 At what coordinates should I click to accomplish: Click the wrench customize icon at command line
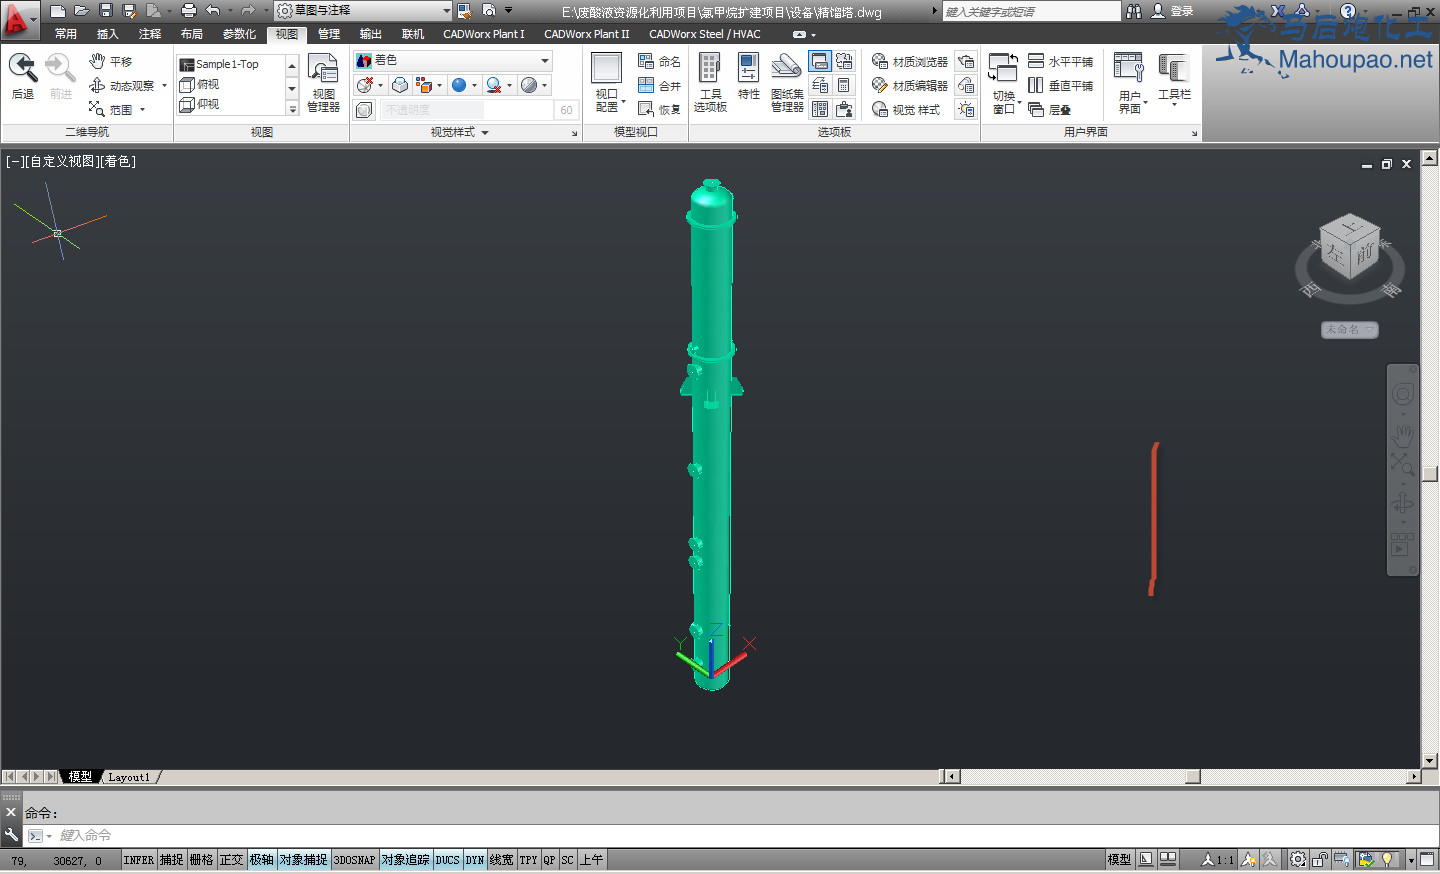tap(11, 835)
